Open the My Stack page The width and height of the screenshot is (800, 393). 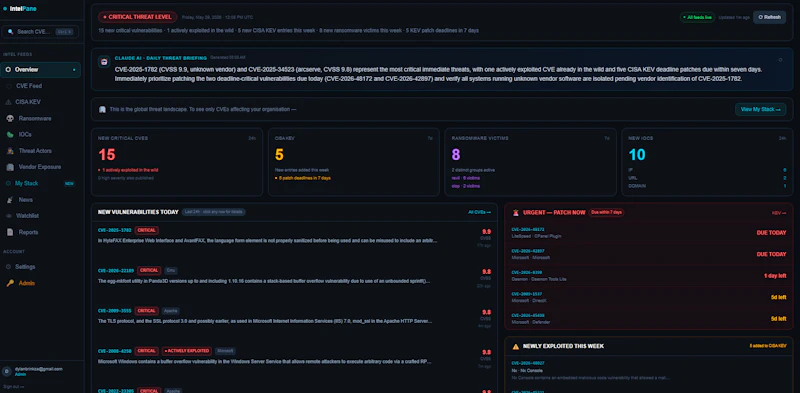pyautogui.click(x=40, y=183)
